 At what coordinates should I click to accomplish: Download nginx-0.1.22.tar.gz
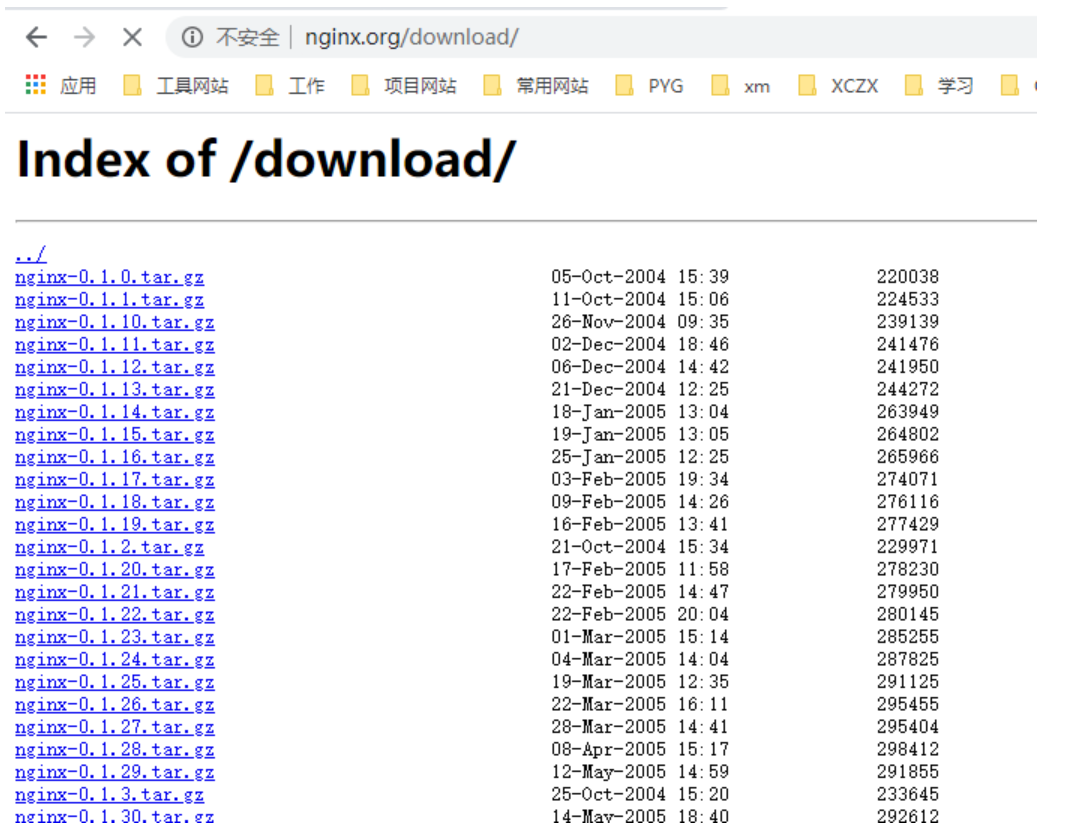(114, 614)
